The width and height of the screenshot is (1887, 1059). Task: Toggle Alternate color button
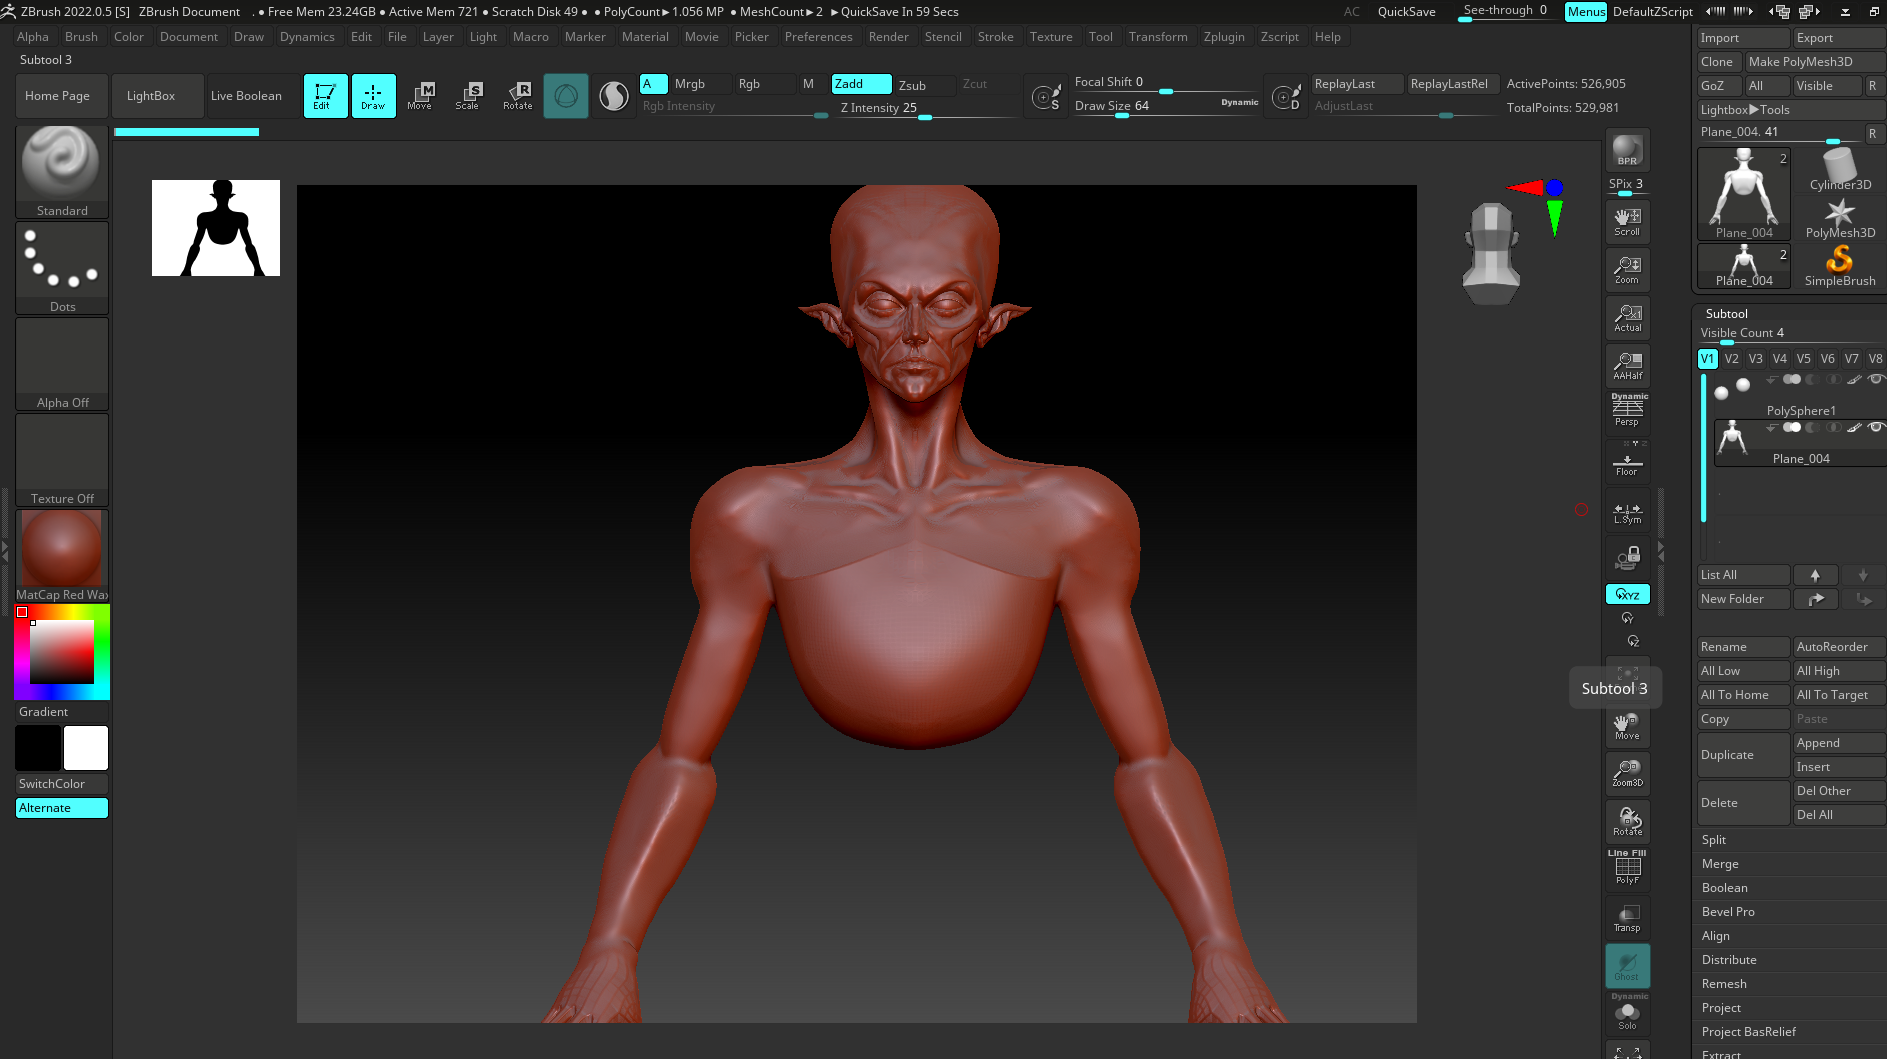[x=62, y=808]
